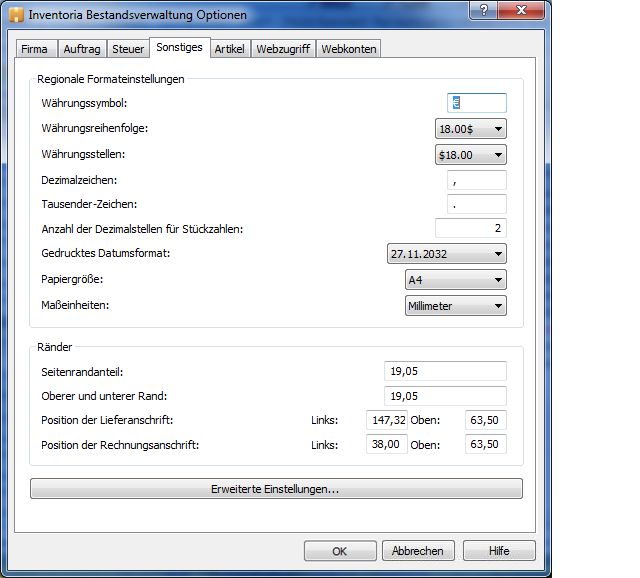The height and width of the screenshot is (578, 640).
Task: Open Erweiterte Einstellungen
Action: (x=276, y=489)
